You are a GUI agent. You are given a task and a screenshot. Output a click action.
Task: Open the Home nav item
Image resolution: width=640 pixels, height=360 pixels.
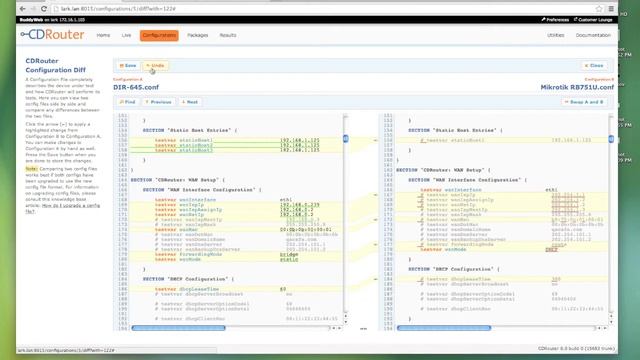103,35
